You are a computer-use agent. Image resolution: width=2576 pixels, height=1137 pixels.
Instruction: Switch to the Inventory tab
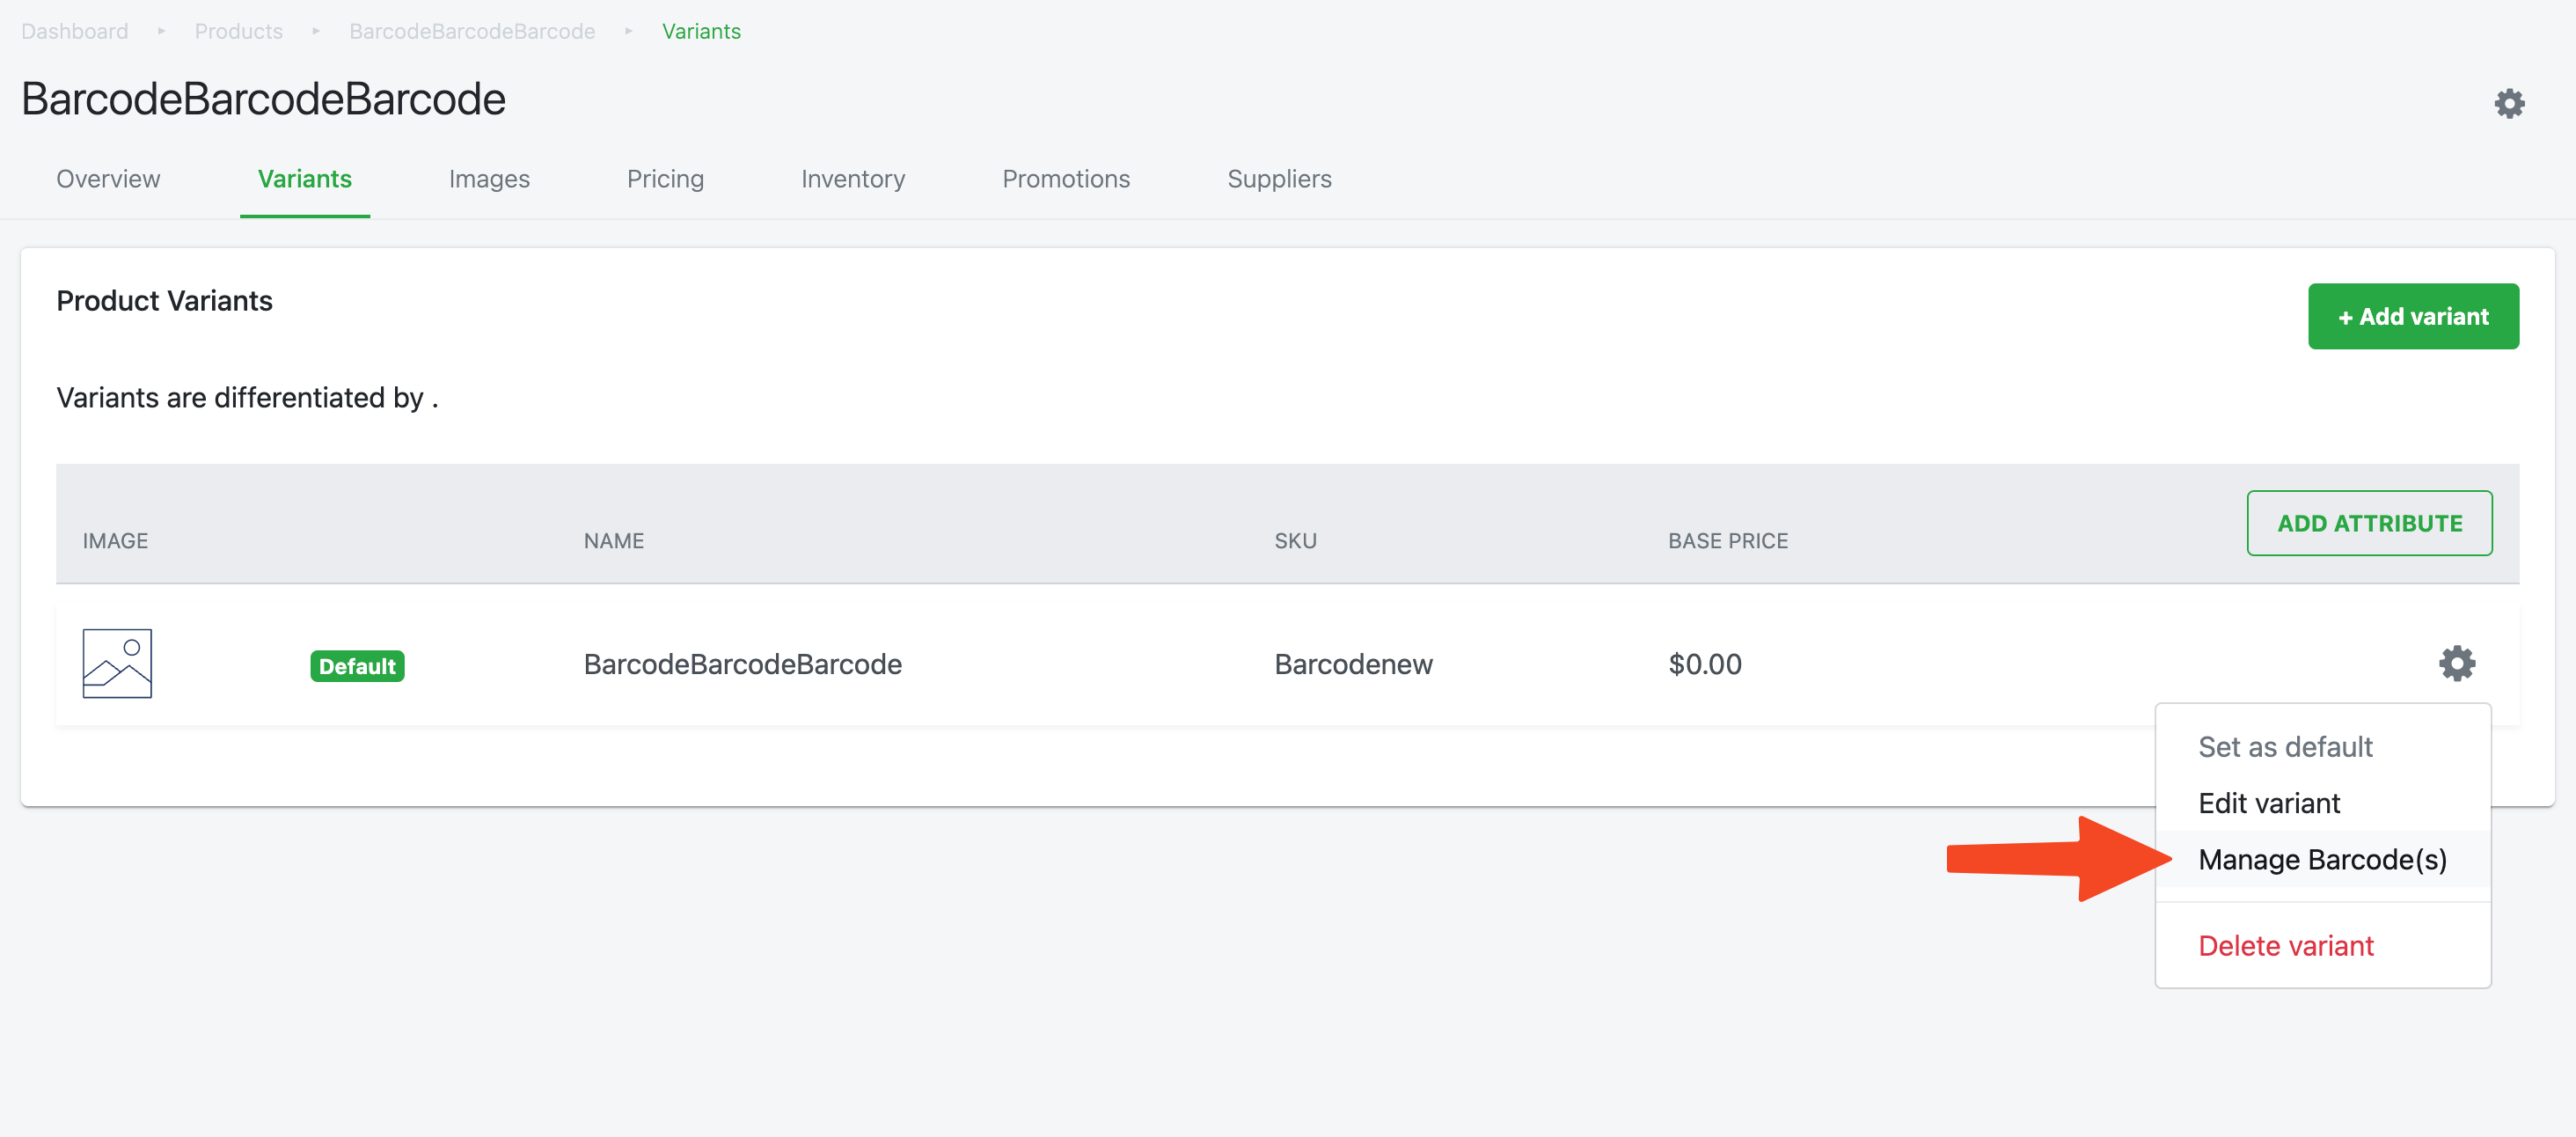coord(853,179)
